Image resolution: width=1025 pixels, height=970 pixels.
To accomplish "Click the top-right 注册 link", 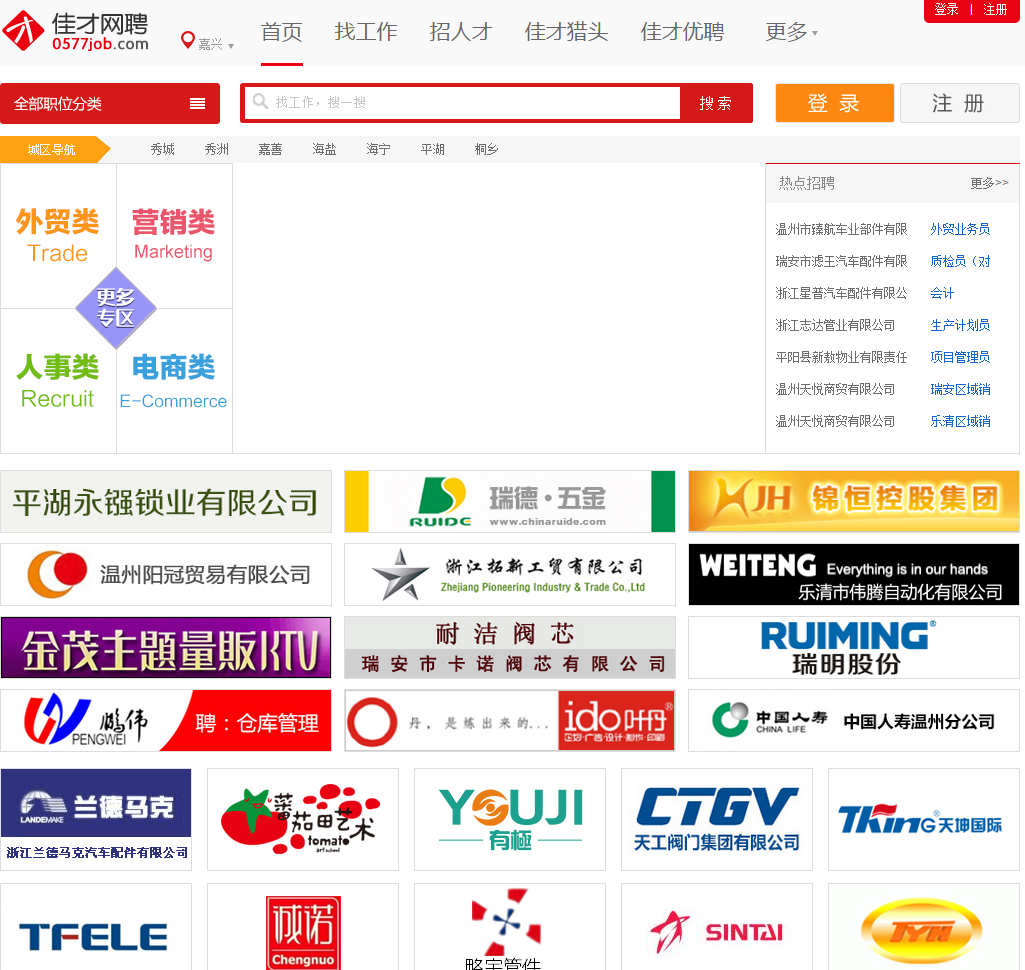I will tap(995, 9).
